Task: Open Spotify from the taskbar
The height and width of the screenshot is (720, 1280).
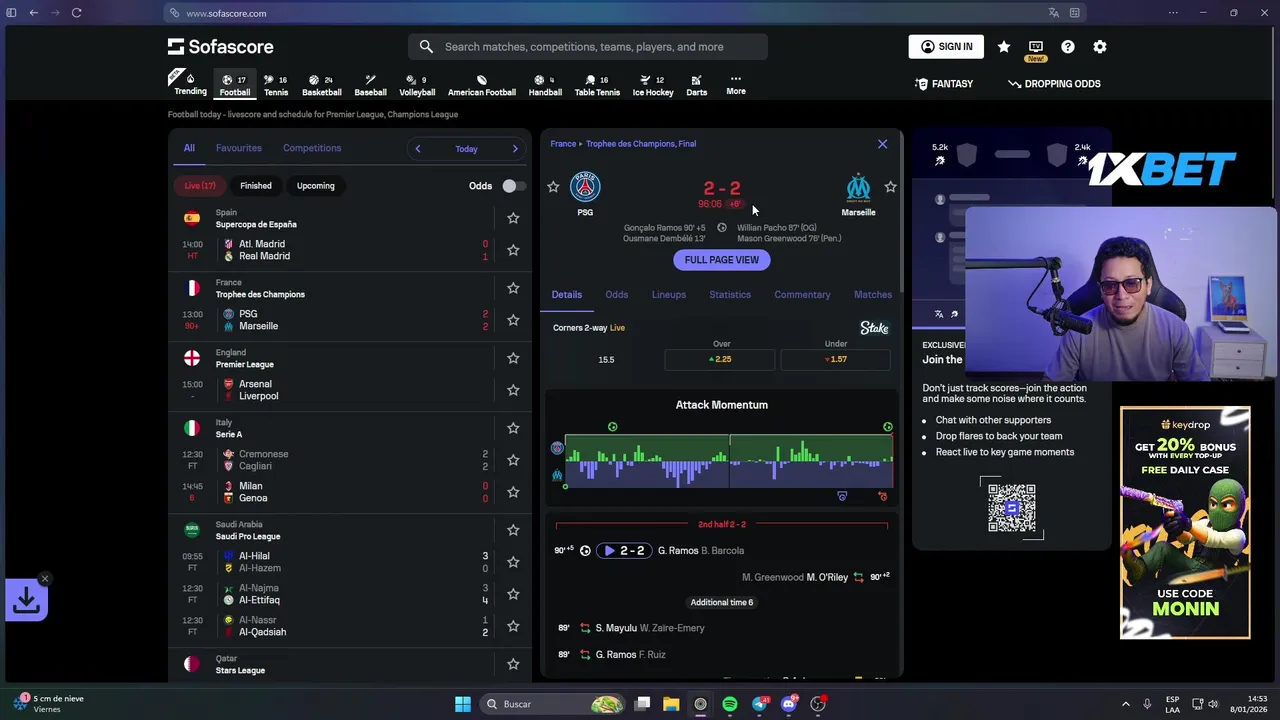Action: coord(730,704)
